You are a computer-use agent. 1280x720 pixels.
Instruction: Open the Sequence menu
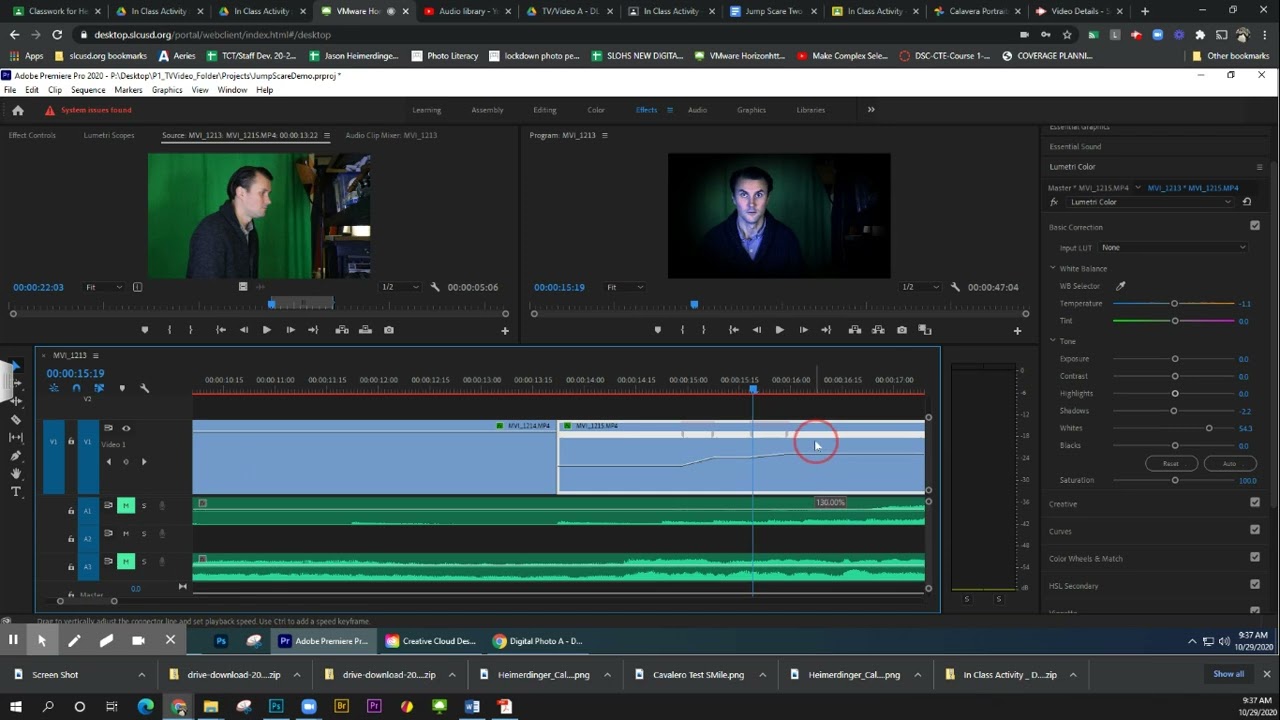point(88,90)
